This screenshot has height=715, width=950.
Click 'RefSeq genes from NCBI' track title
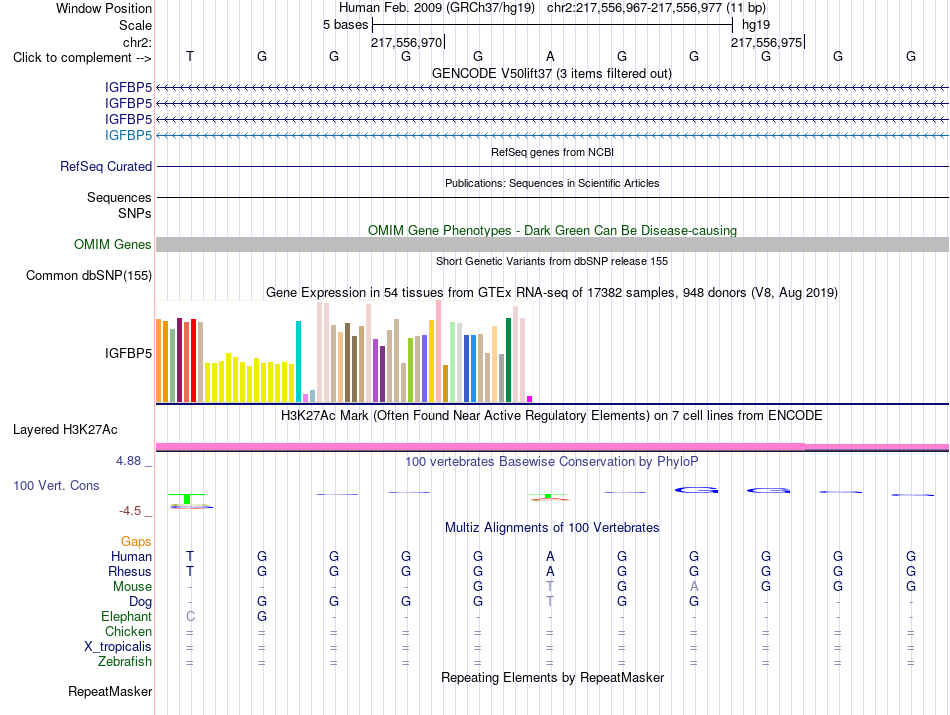(x=552, y=152)
